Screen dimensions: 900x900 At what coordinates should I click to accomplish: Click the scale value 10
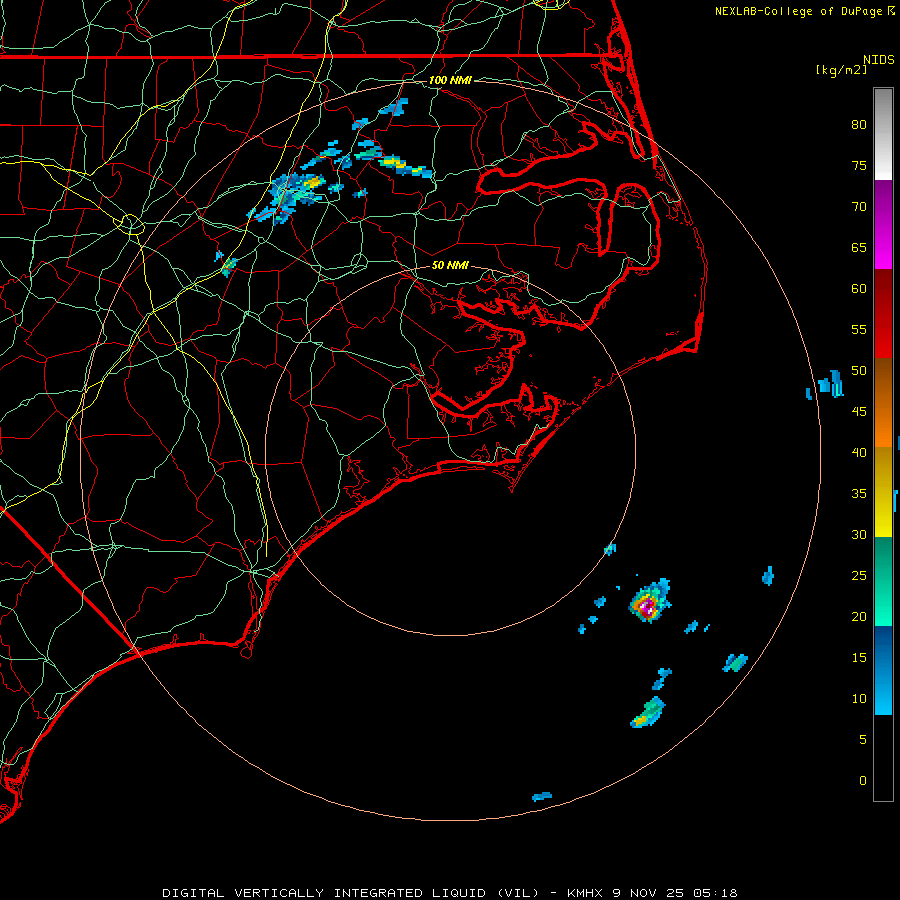pyautogui.click(x=859, y=699)
